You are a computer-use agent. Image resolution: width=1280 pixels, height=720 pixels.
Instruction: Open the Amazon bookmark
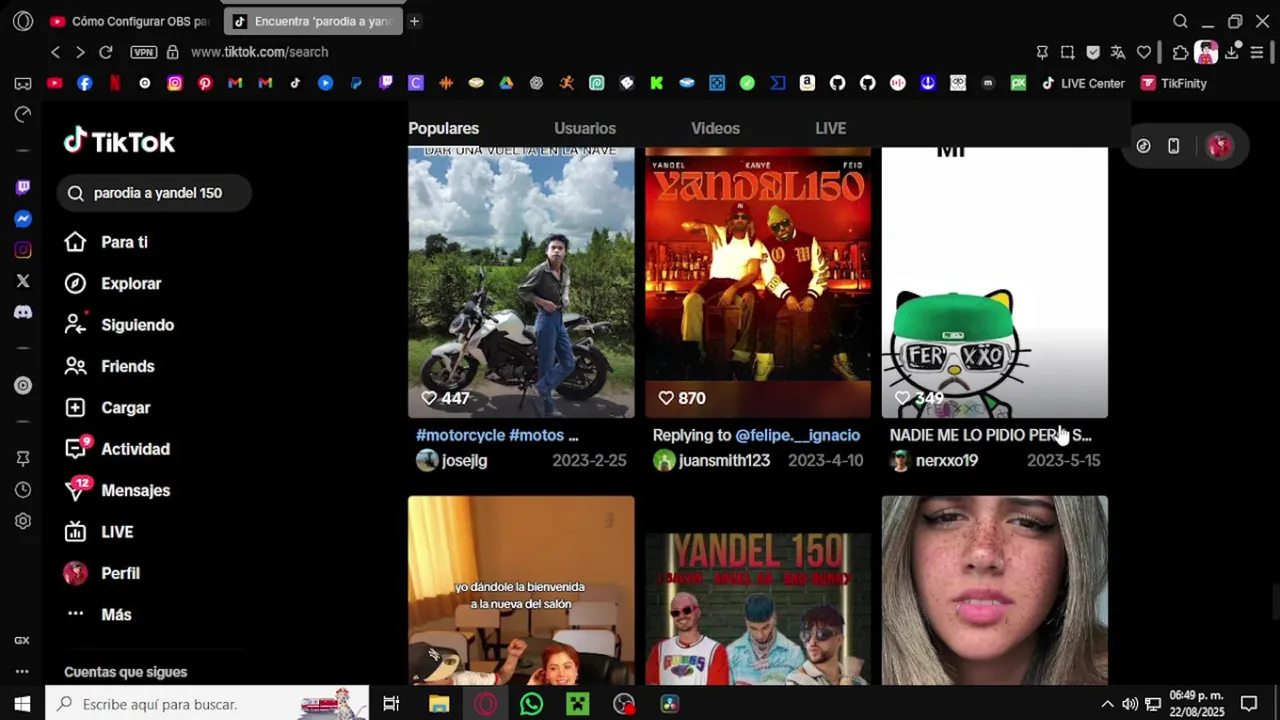tap(807, 83)
